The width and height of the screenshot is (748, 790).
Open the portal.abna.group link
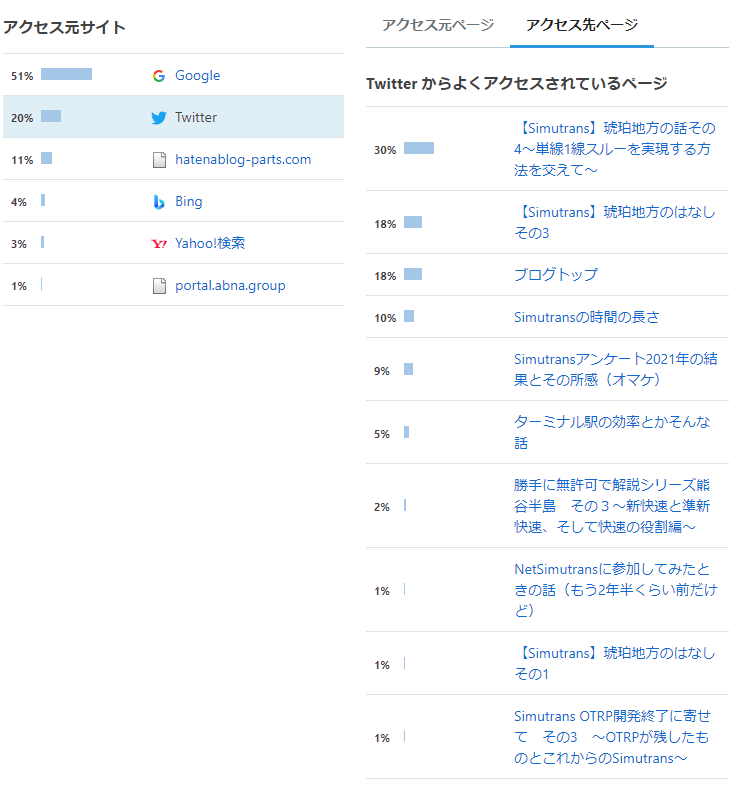[x=230, y=285]
